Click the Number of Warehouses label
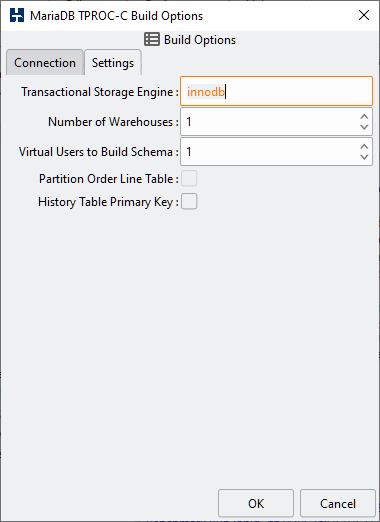 (113, 122)
